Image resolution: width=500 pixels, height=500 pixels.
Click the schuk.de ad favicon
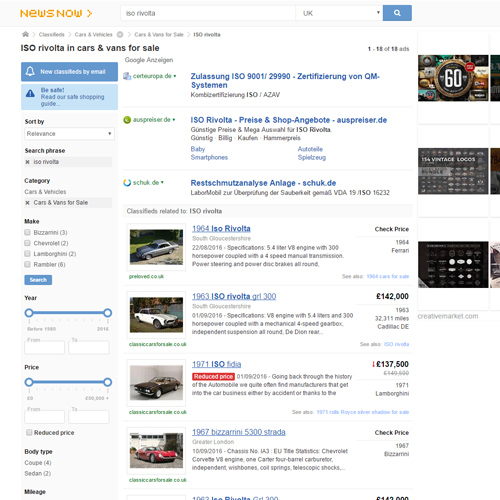127,183
